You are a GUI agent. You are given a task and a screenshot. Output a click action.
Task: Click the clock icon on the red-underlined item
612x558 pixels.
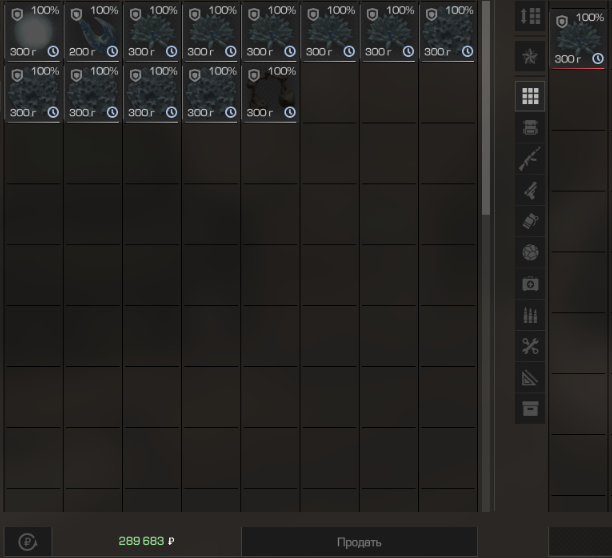tap(598, 59)
